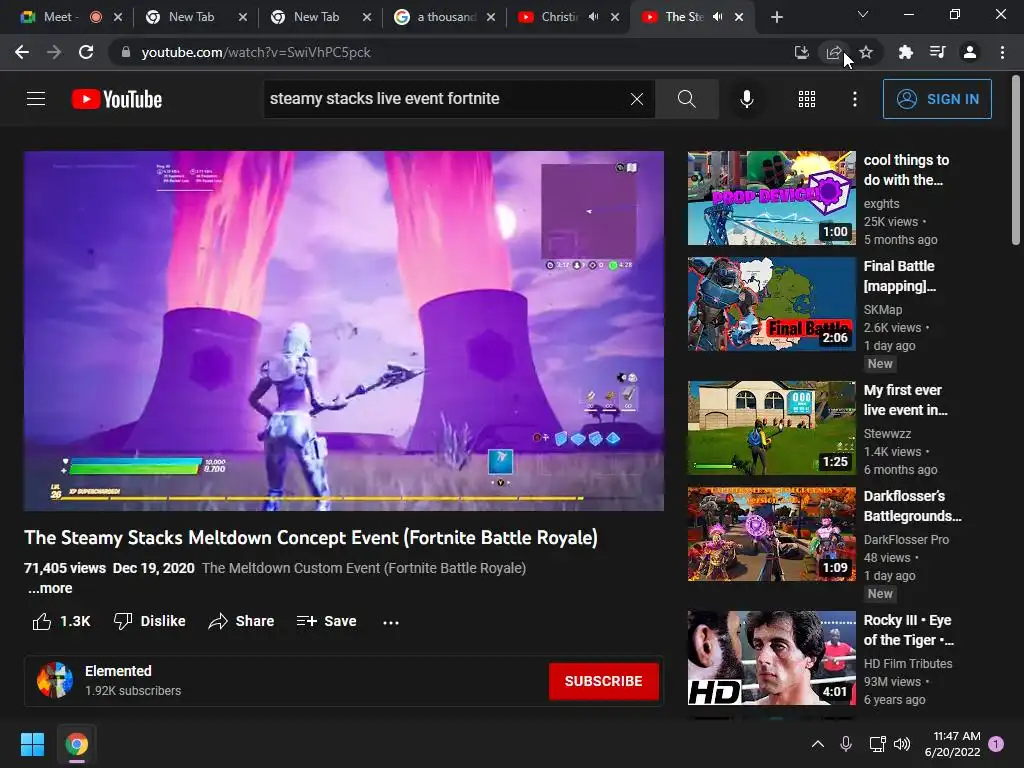Open the SKMap channel name
Viewport: 1024px width, 768px height.
tap(882, 310)
